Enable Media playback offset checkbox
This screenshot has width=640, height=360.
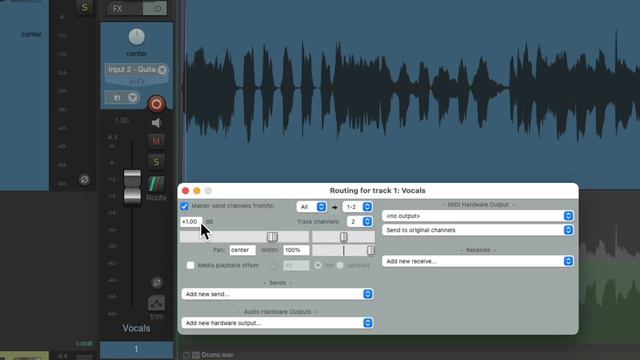[x=191, y=265]
